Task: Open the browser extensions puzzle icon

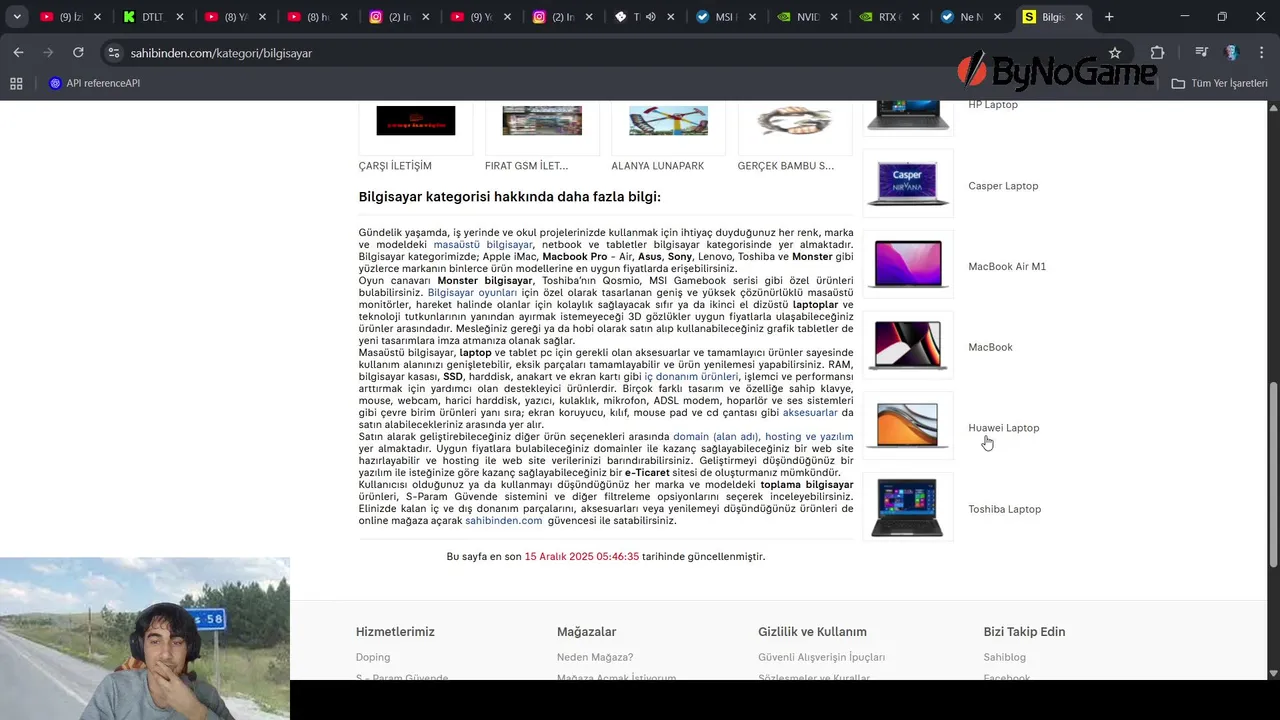Action: pyautogui.click(x=1157, y=53)
